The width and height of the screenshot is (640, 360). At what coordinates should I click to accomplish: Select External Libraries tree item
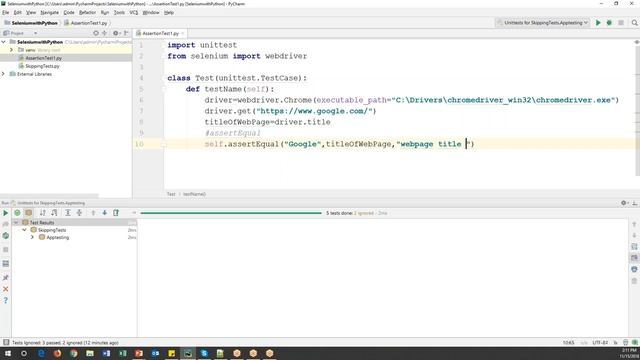tap(34, 74)
